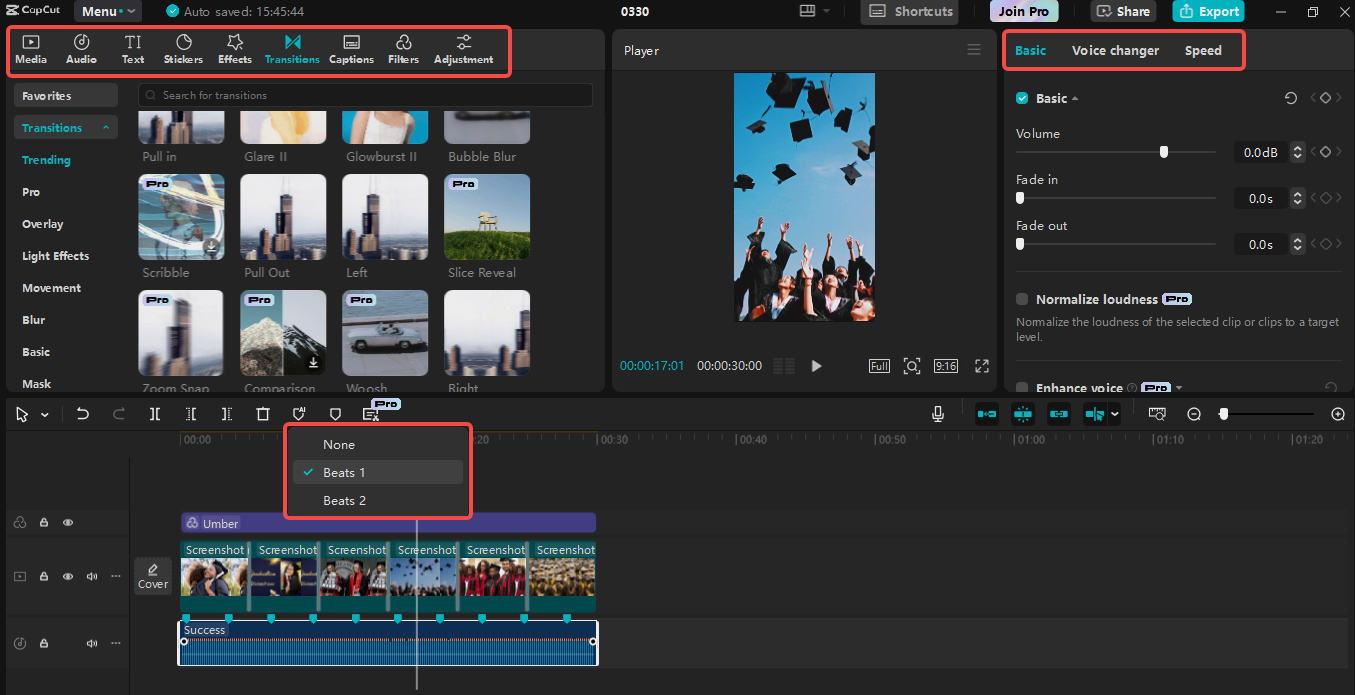Switch to the Filters panel
Screen dimensions: 1355x695
click(403, 47)
